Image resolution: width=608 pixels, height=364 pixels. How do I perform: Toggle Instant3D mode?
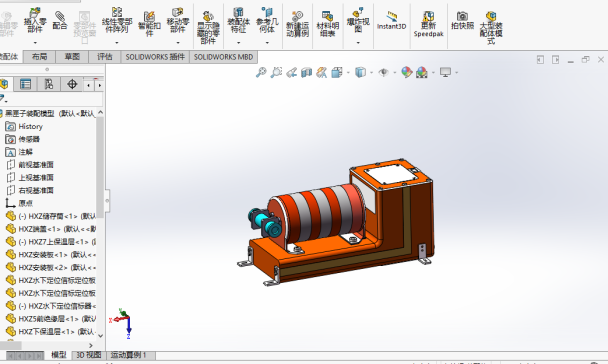pos(391,21)
